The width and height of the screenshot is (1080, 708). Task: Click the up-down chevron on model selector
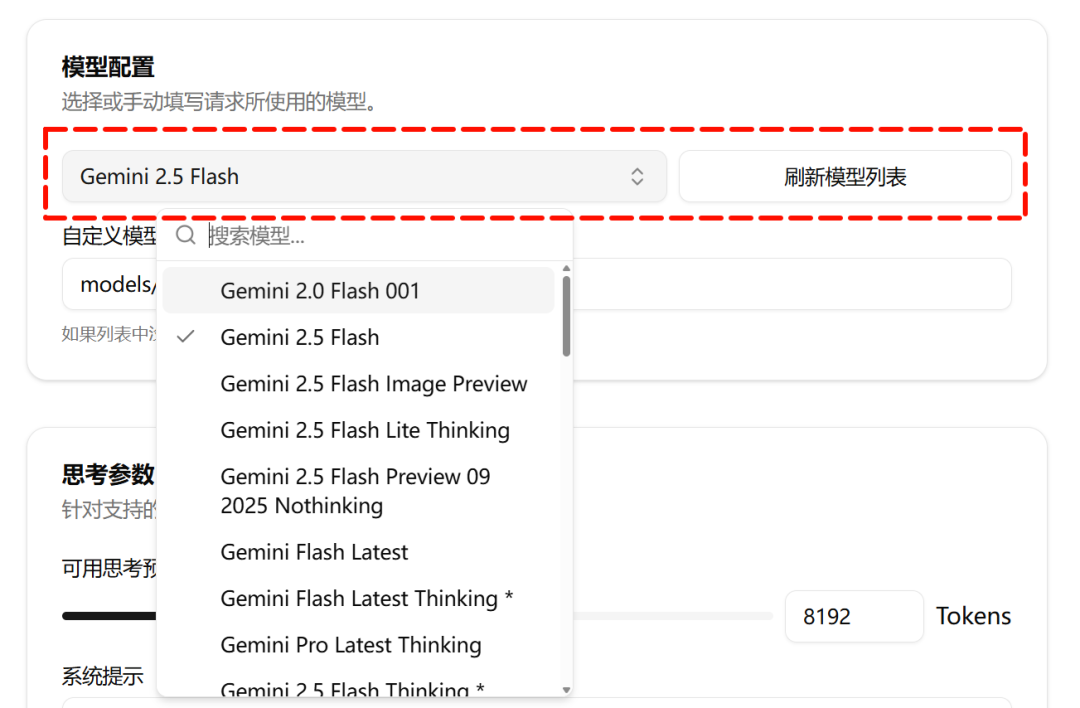[x=637, y=177]
